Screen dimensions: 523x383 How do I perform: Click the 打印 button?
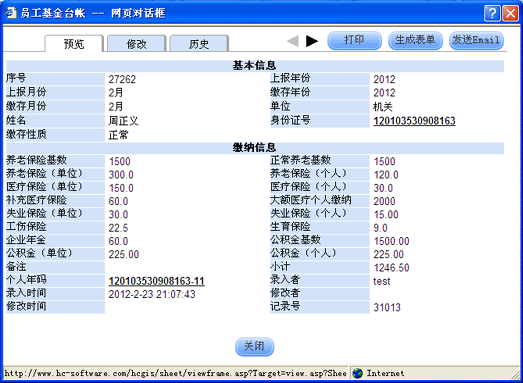click(354, 40)
